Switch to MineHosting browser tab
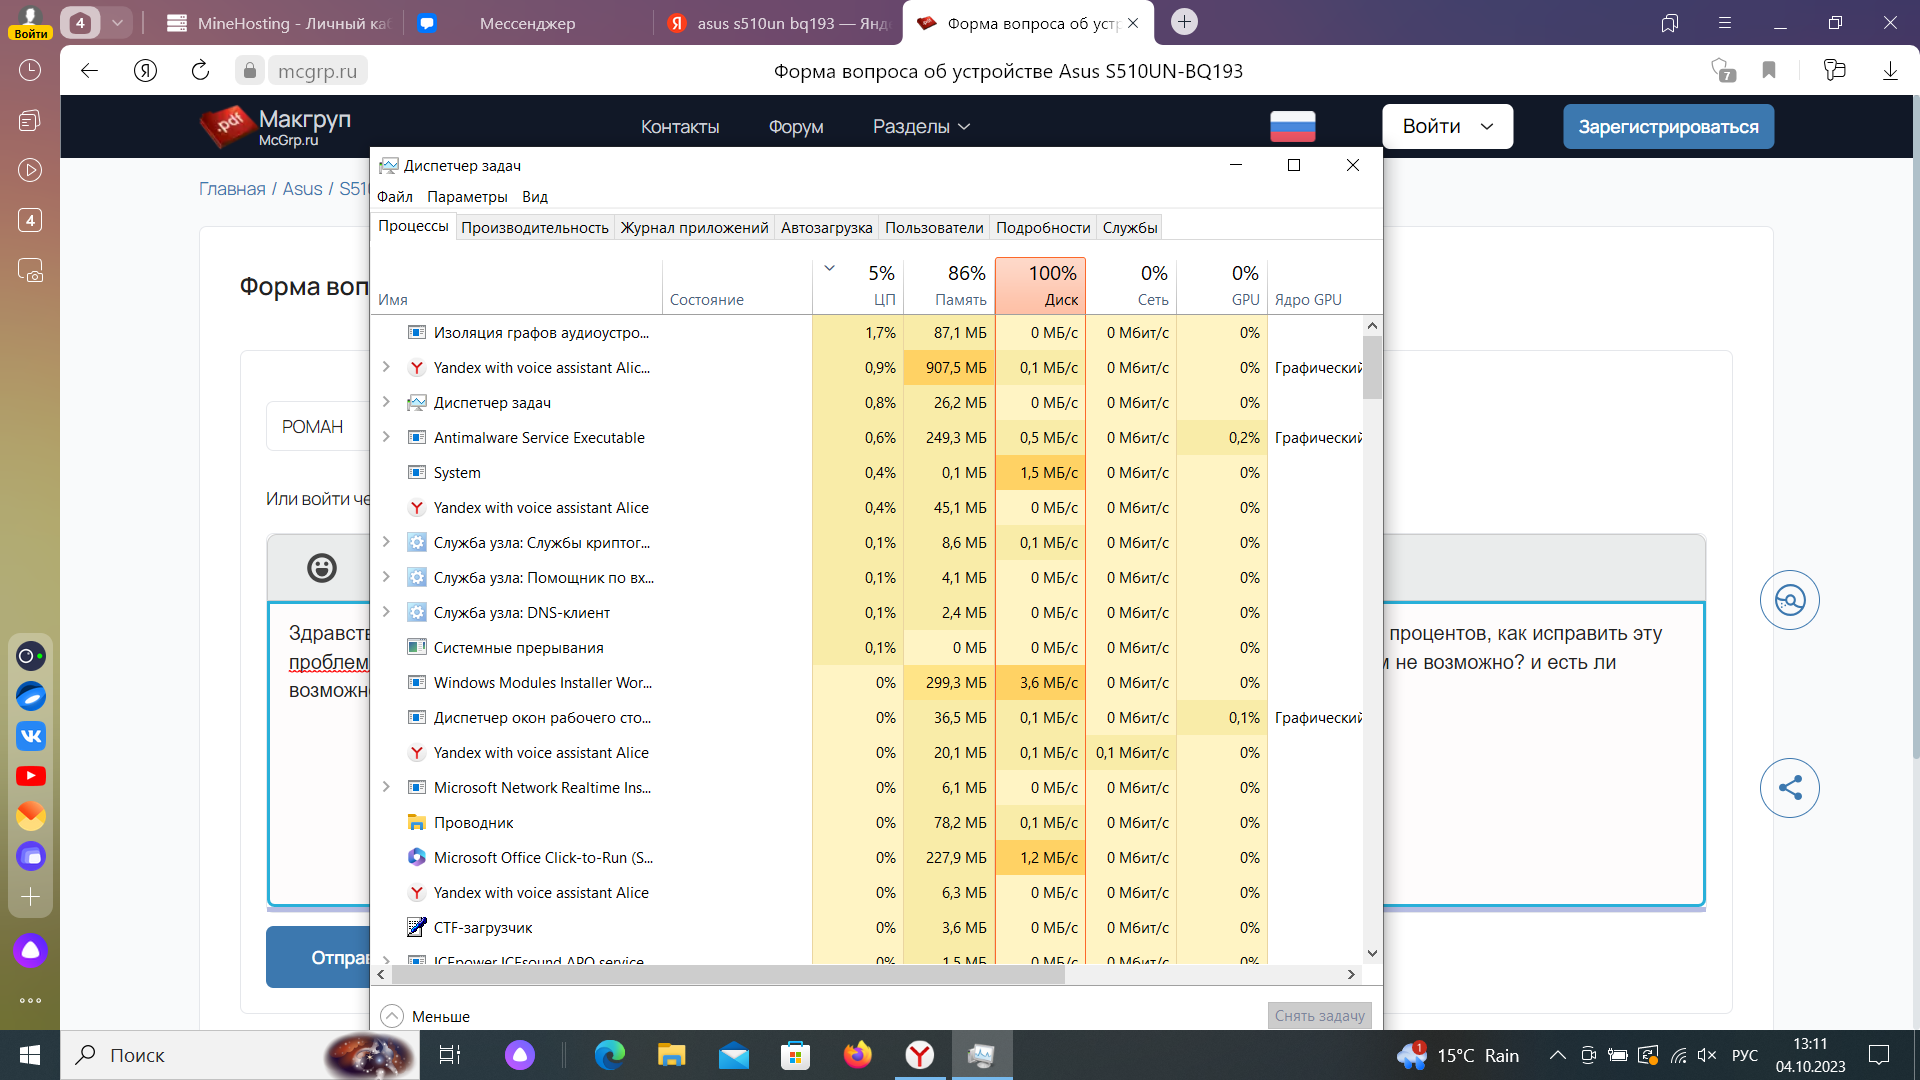Image resolution: width=1920 pixels, height=1080 pixels. click(x=278, y=23)
